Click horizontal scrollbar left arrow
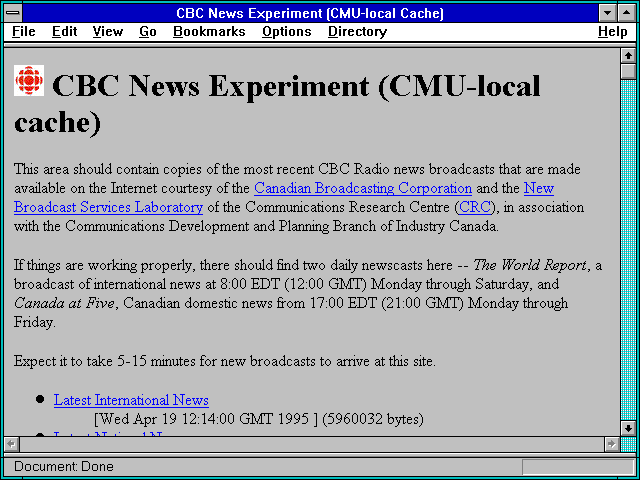The width and height of the screenshot is (640, 480). click(x=11, y=444)
